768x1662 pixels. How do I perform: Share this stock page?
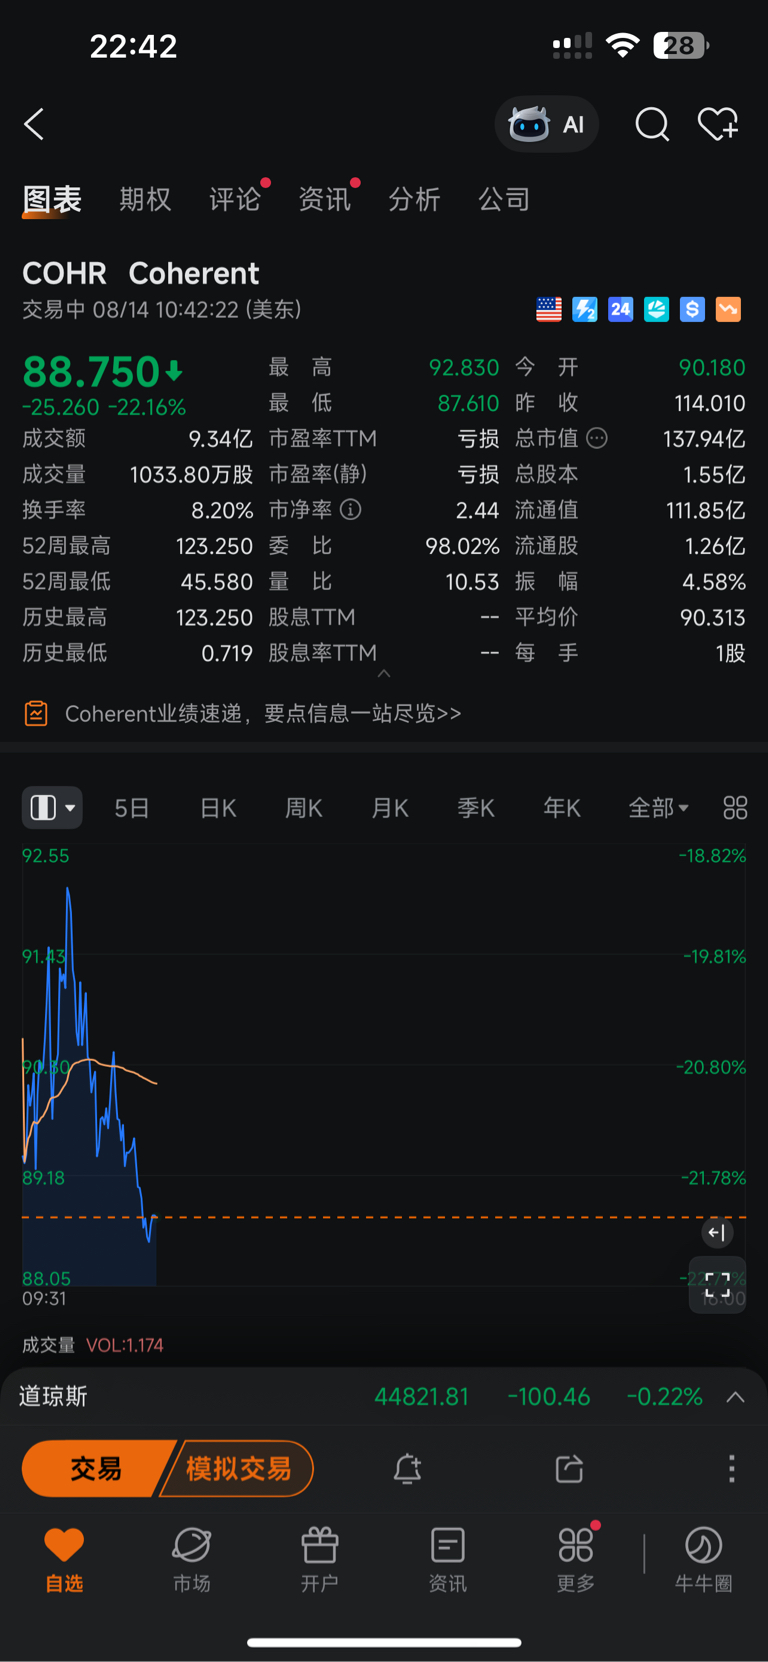(x=569, y=1469)
